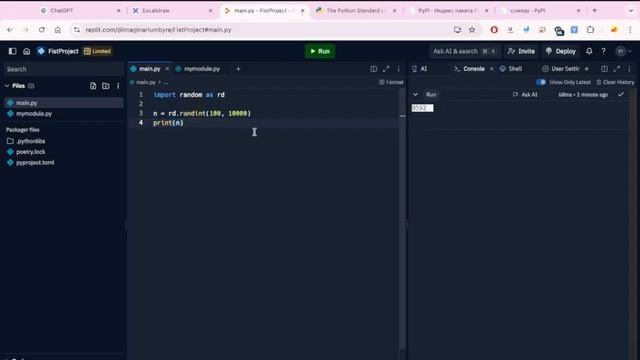Go back in browser history
This screenshot has height=360, width=640.
(x=10, y=29)
